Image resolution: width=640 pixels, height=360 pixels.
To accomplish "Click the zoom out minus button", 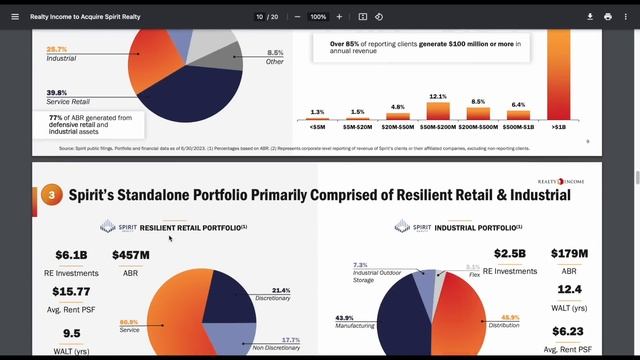I will tap(297, 17).
